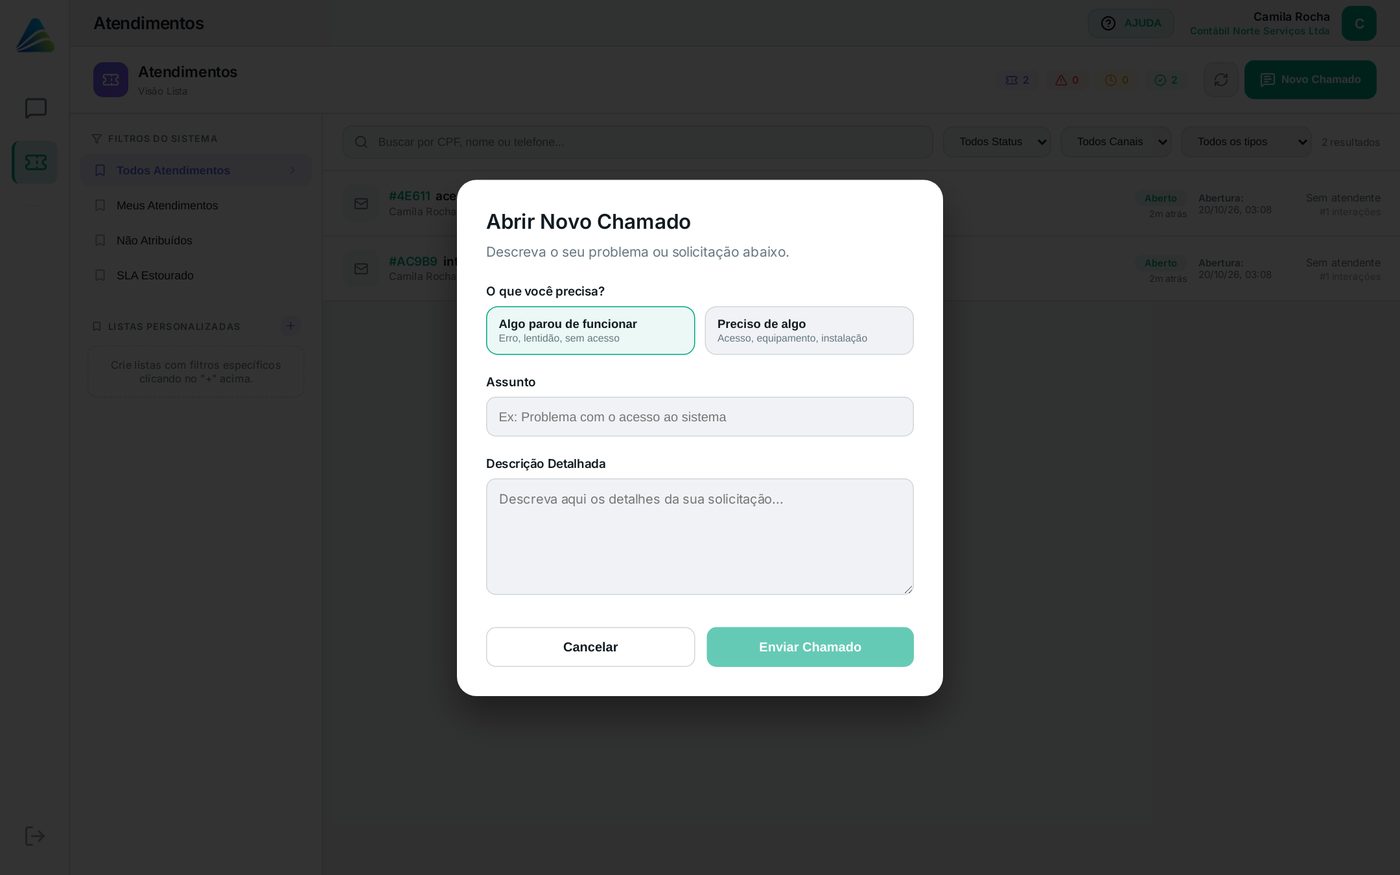Open the Todos Canais dropdown
1400x875 pixels.
[1116, 142]
